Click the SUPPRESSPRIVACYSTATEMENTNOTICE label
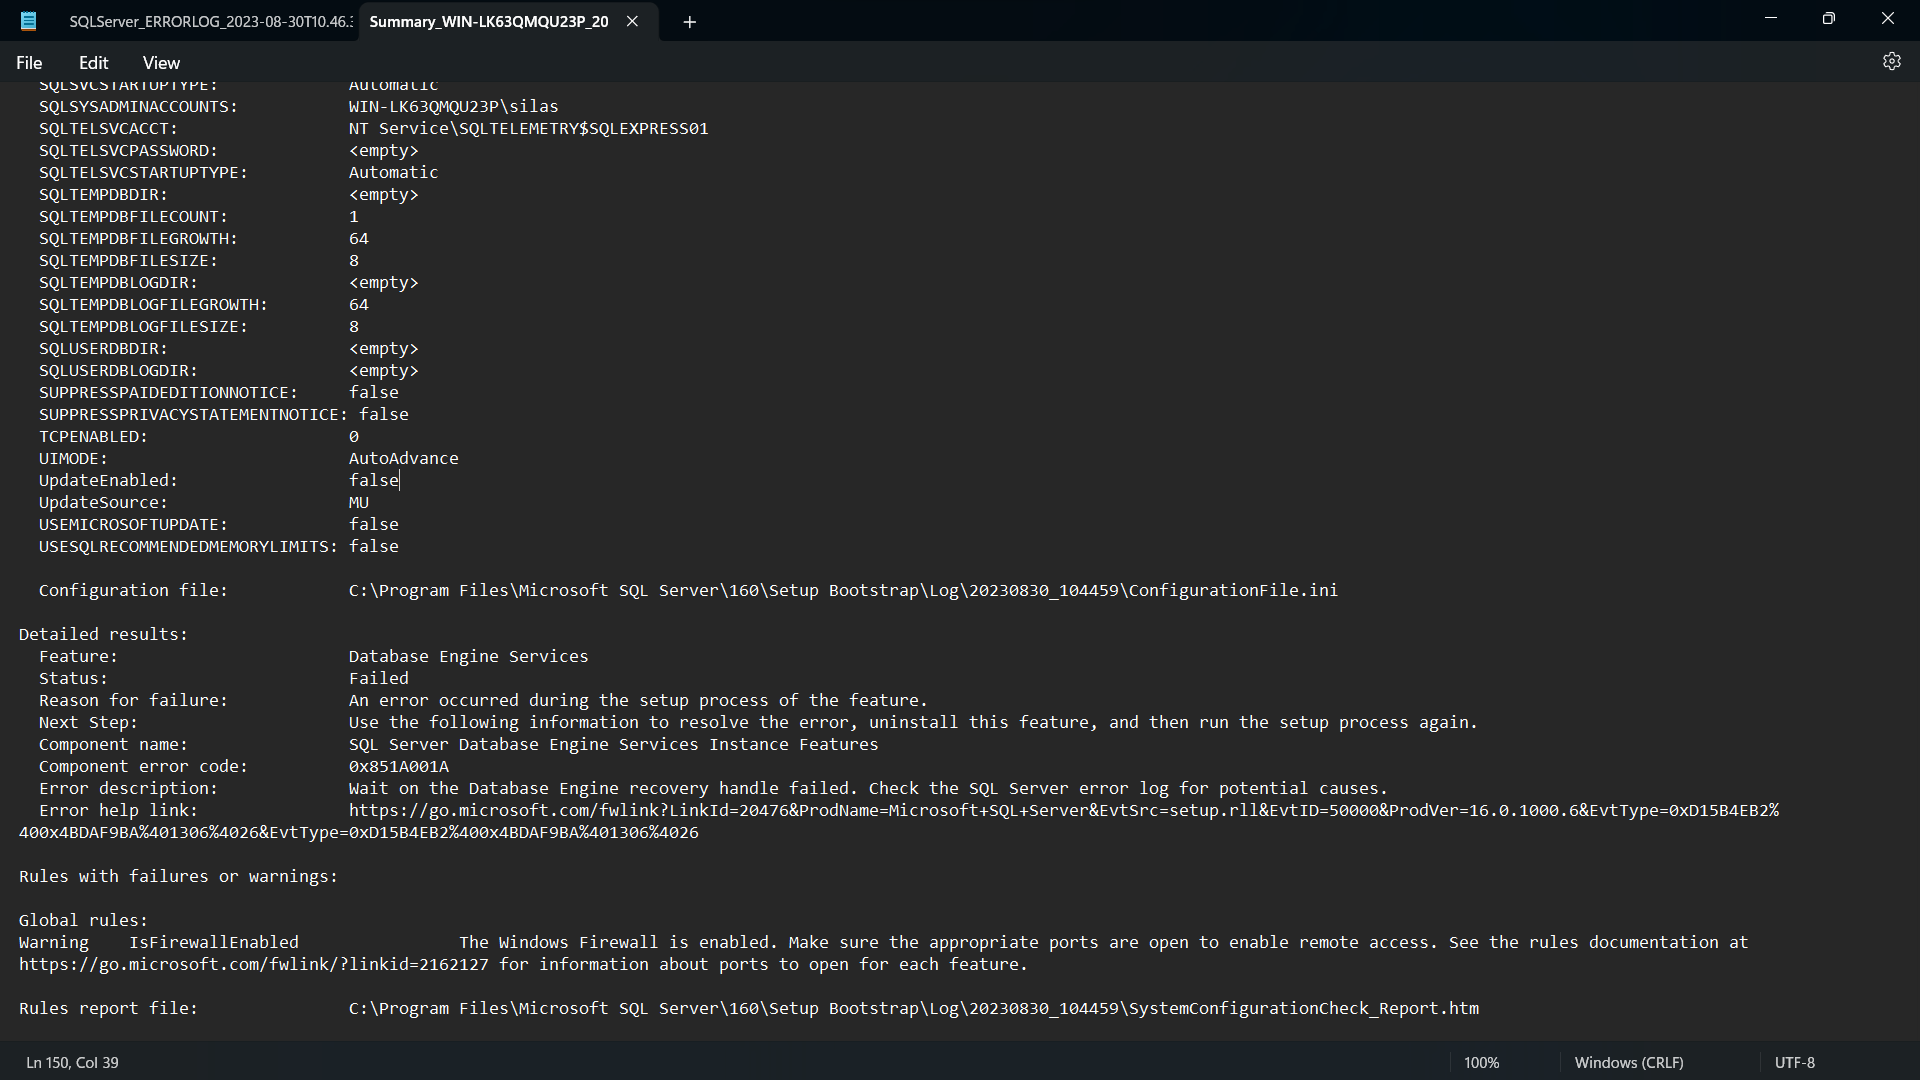Screen dimensions: 1920x1080 (193, 415)
